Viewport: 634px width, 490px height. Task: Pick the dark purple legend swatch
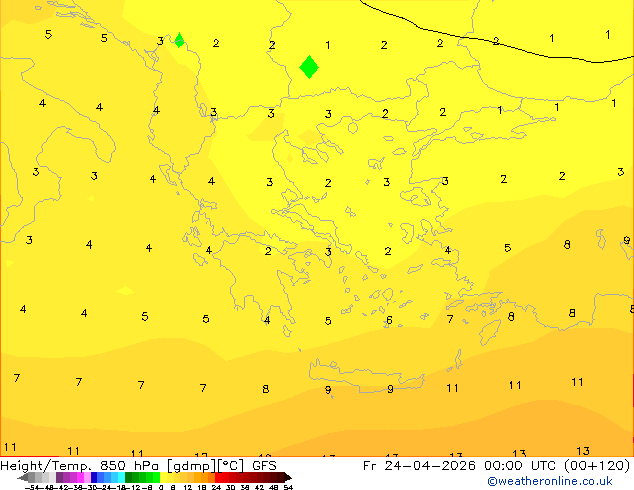click(x=59, y=477)
